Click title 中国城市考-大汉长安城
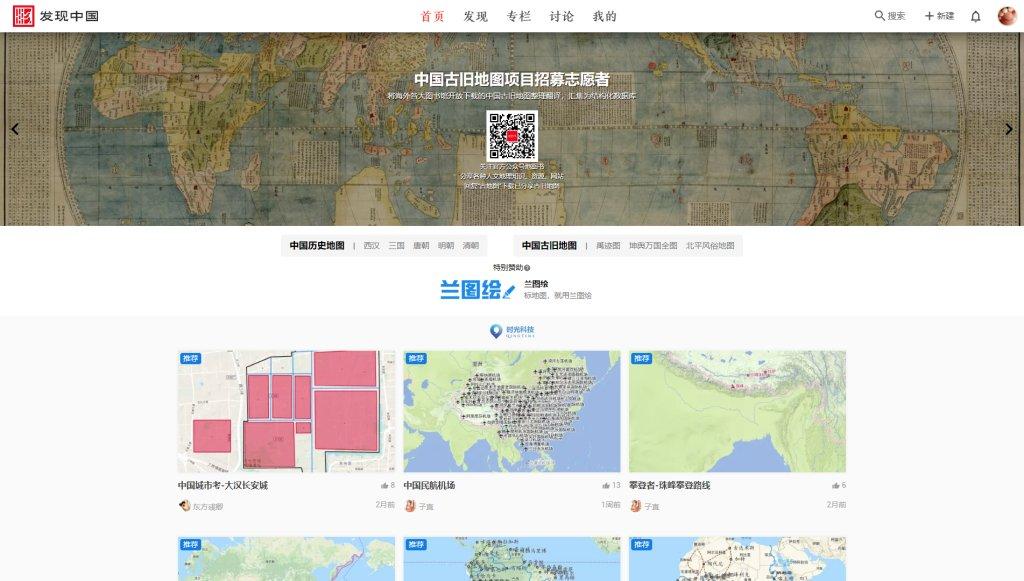Viewport: 1024px width, 581px height. point(223,485)
